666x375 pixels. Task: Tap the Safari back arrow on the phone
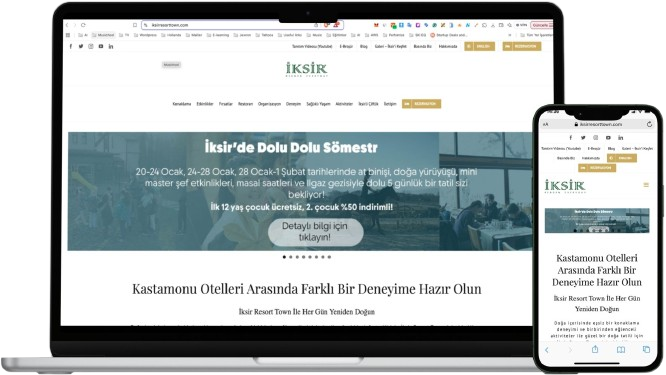(x=547, y=350)
